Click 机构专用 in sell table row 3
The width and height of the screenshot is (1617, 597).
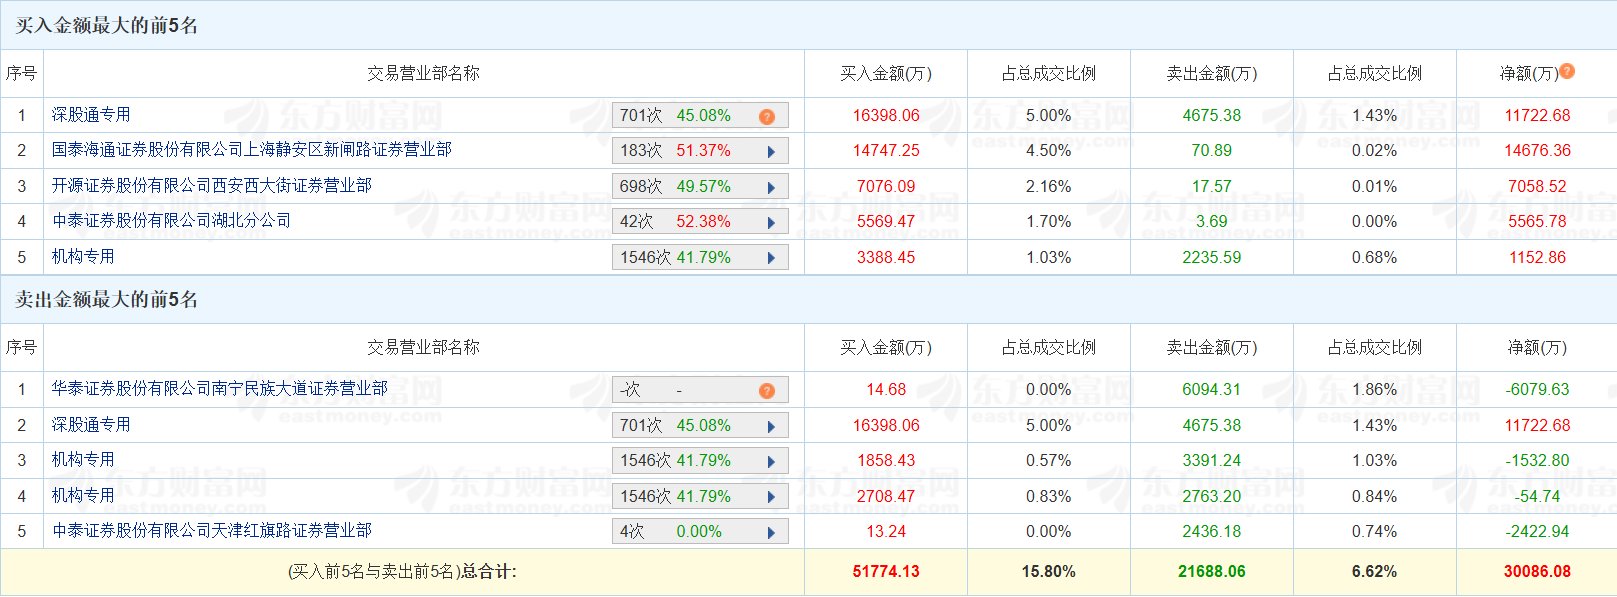click(x=83, y=460)
